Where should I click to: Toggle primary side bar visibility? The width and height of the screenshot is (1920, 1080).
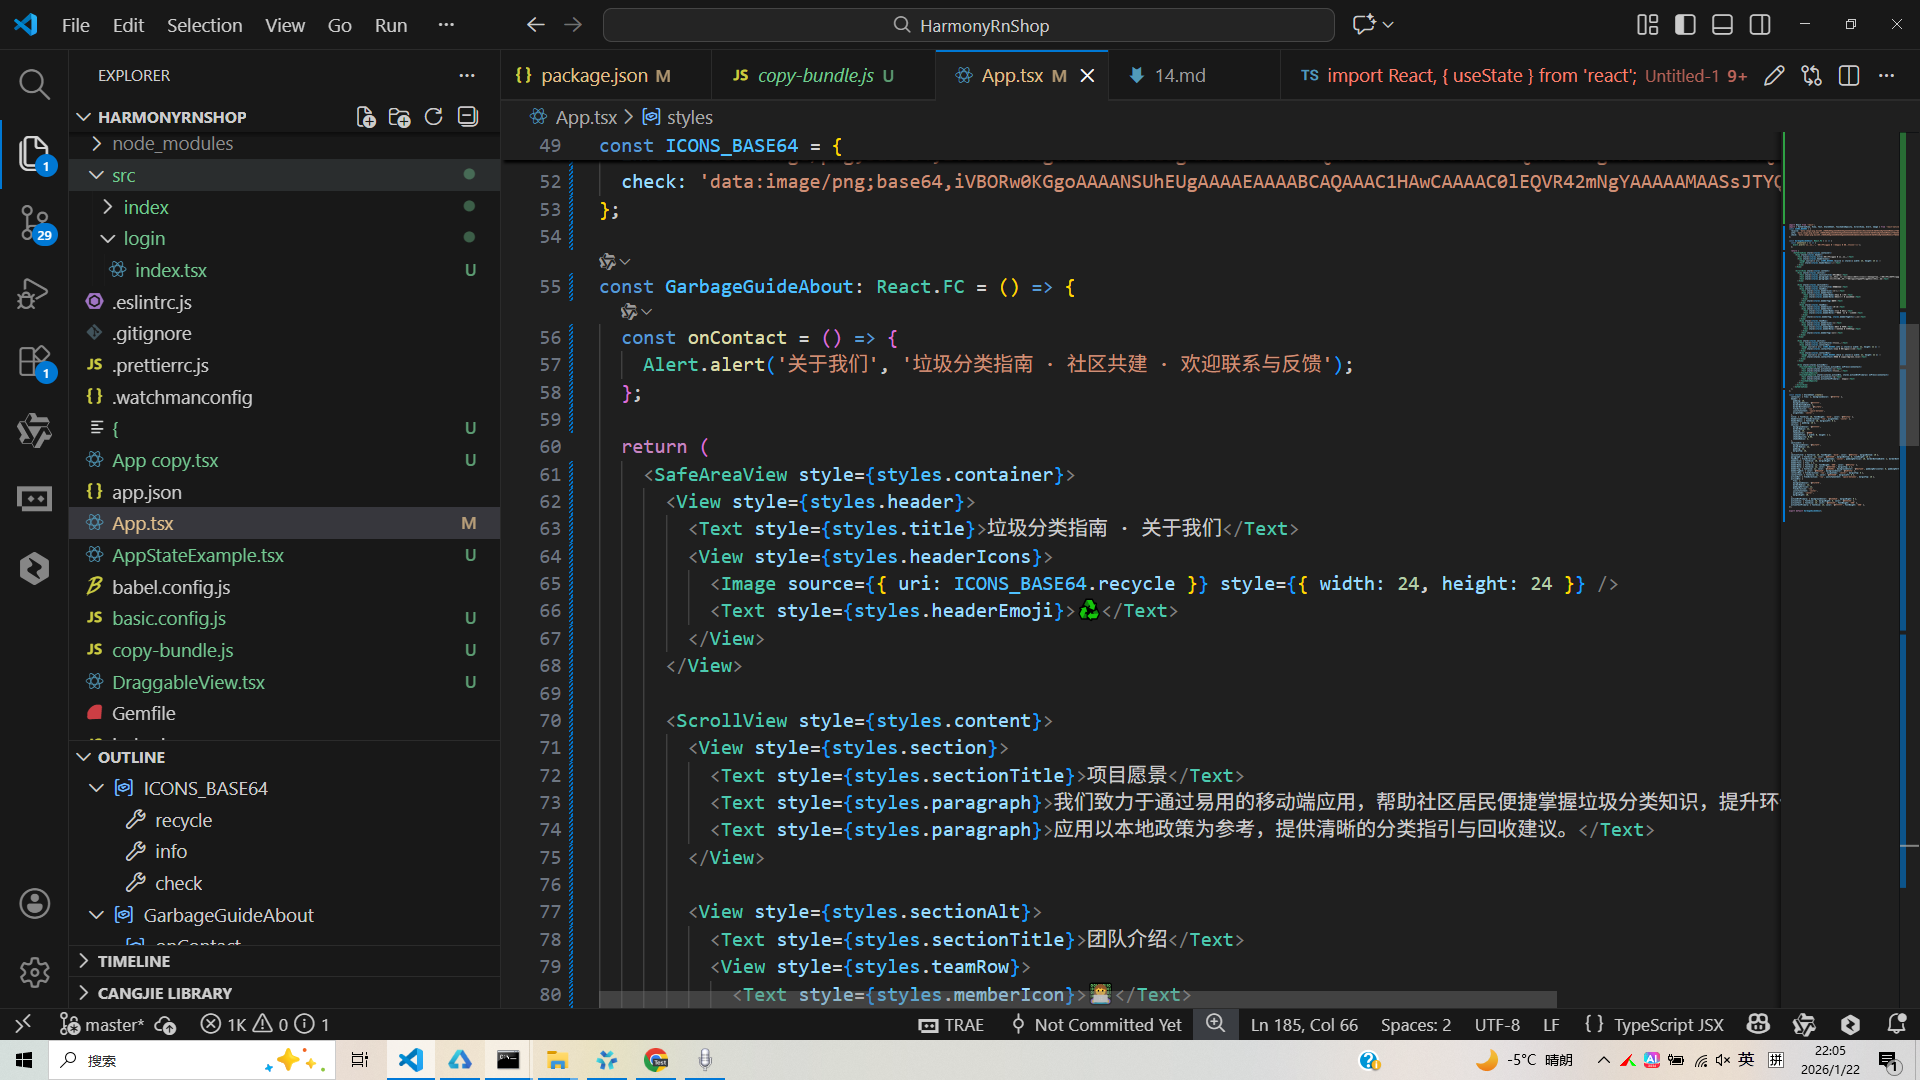1685,25
